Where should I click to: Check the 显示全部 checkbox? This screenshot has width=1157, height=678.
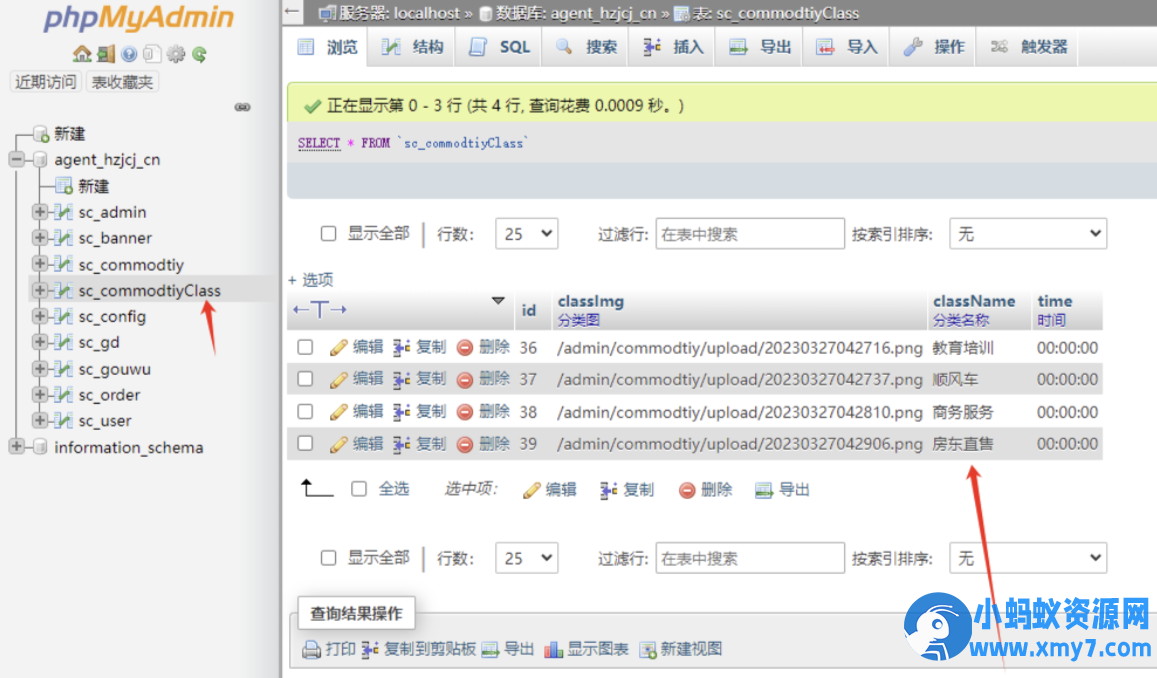(328, 233)
